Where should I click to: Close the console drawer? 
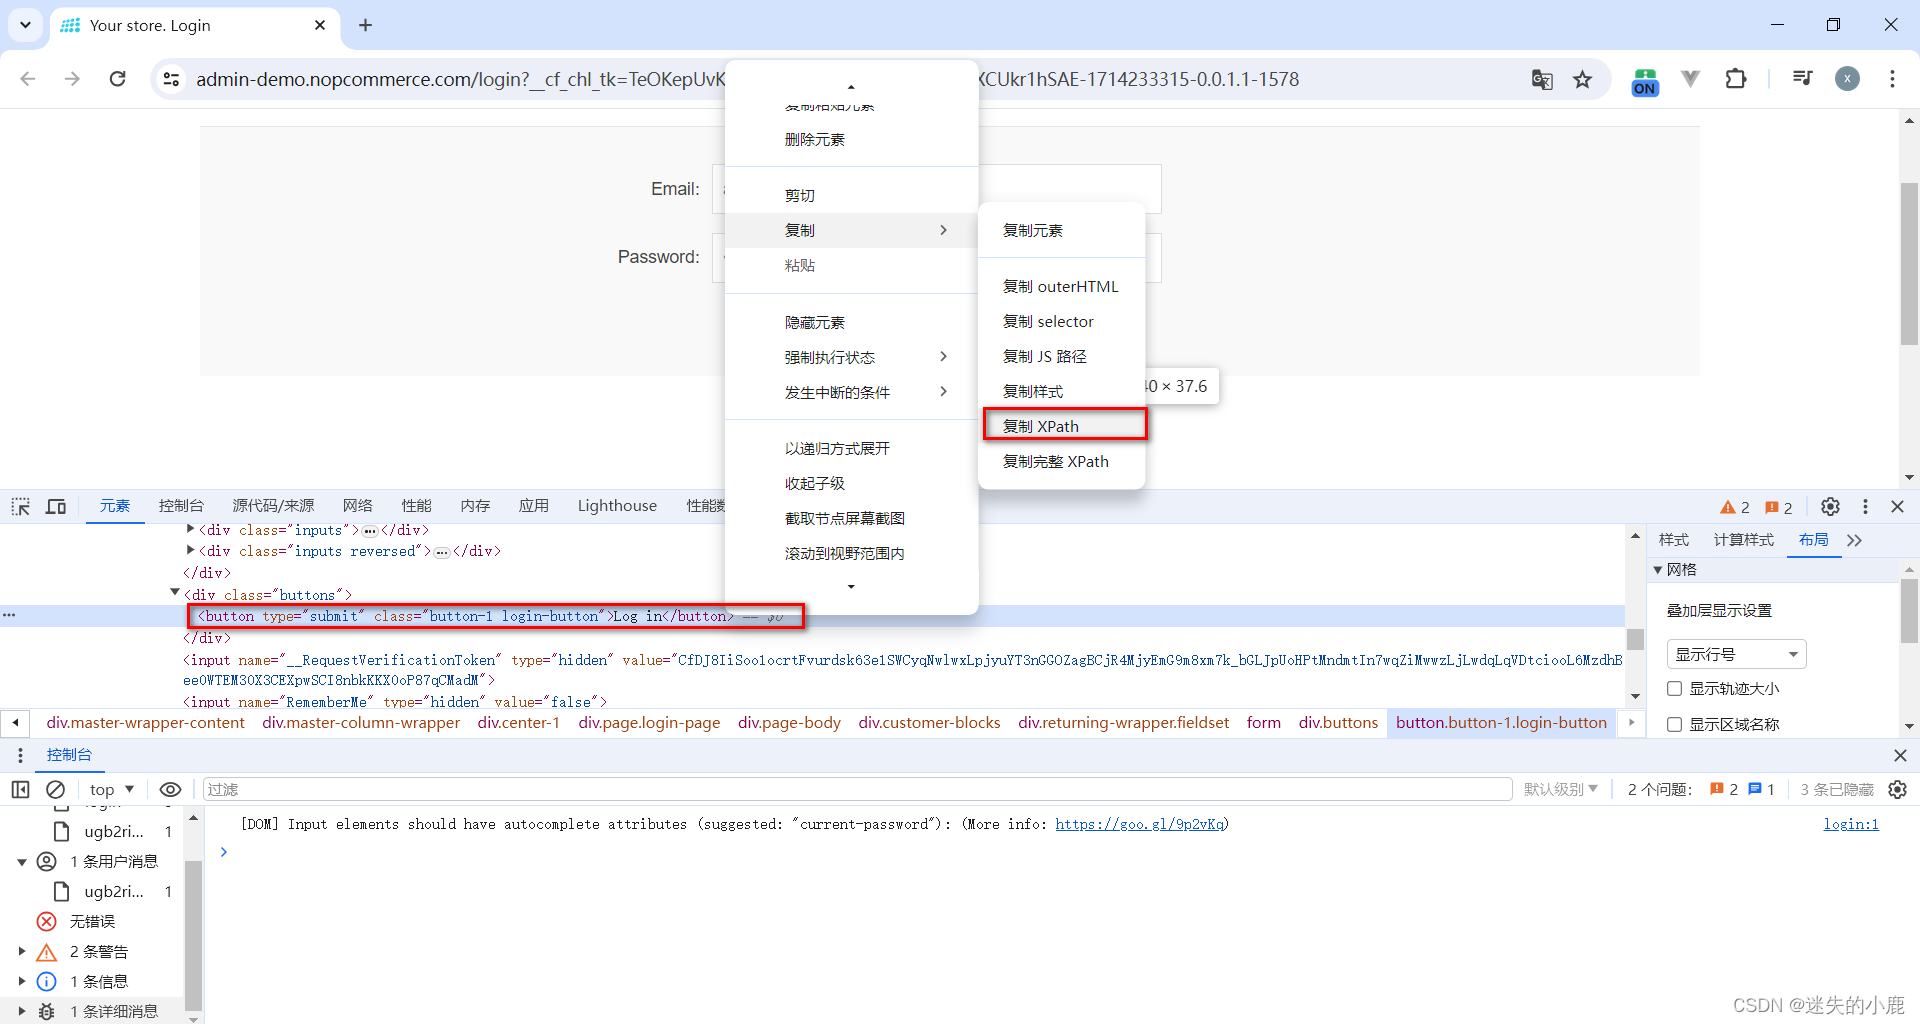(1900, 755)
